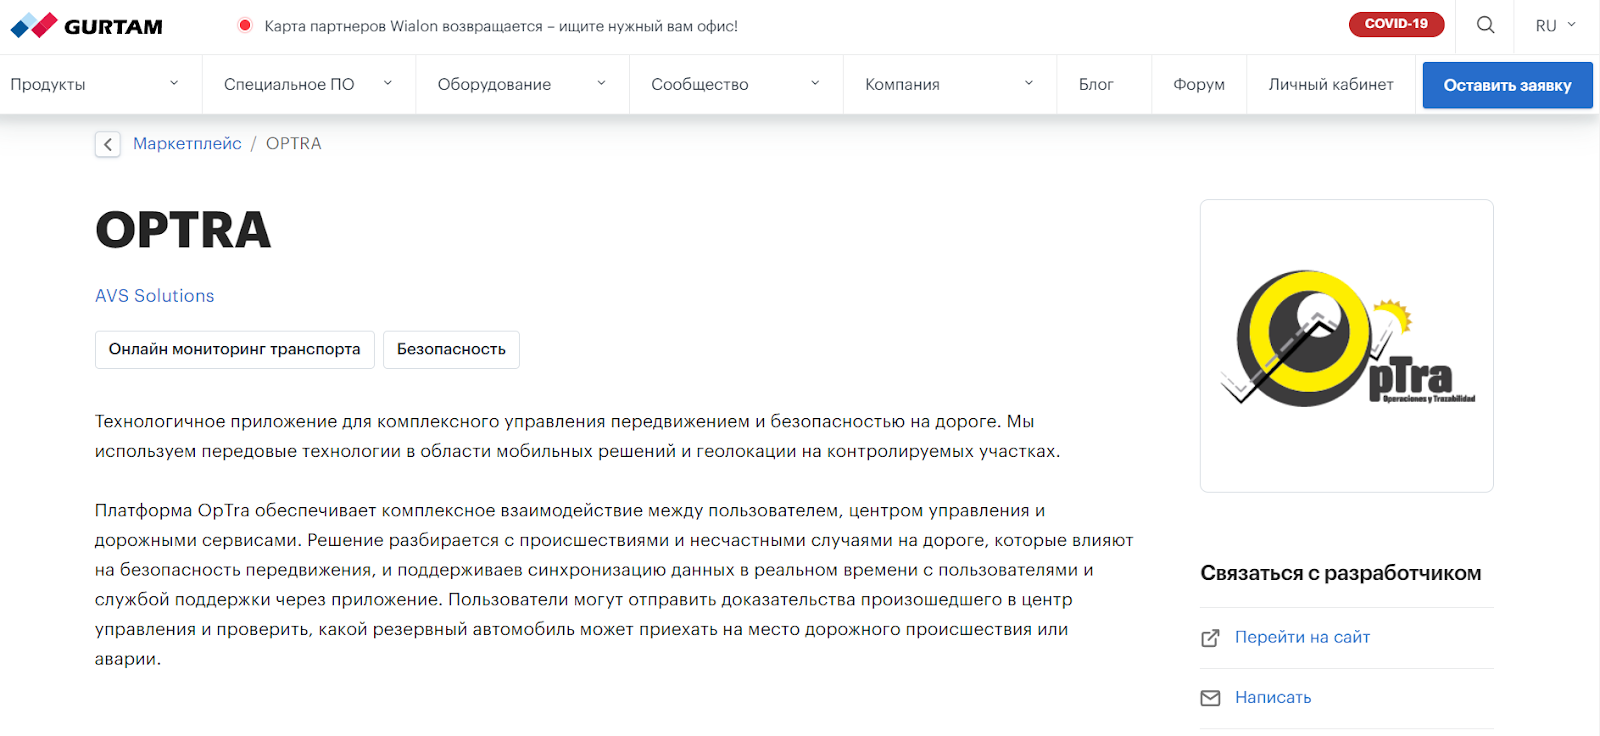Screen dimensions: 1600x736
Task: Click the COVID-19 badge
Action: click(x=1396, y=24)
